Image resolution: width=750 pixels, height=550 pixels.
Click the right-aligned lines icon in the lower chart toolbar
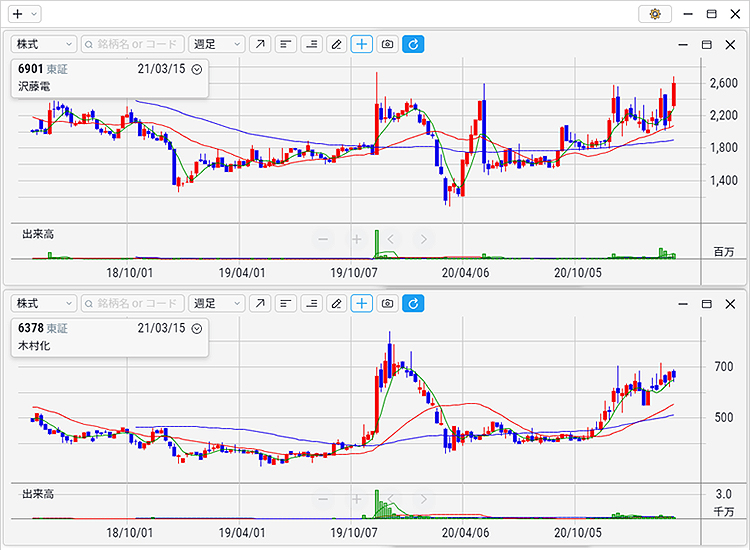[311, 303]
